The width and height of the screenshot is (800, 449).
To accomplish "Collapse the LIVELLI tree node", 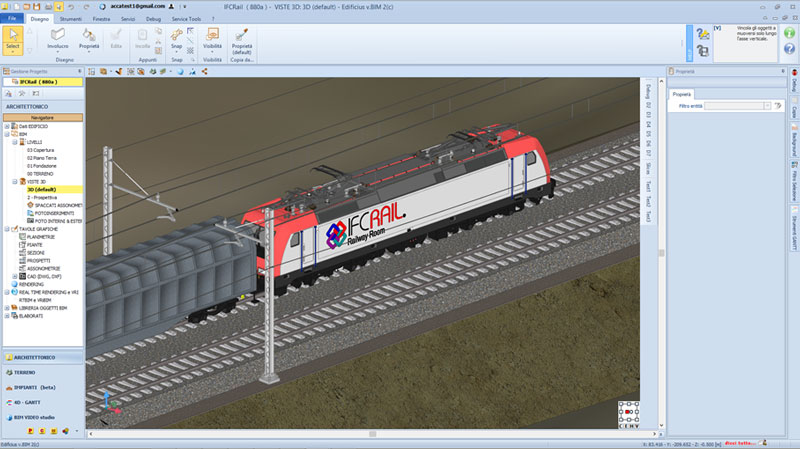I will (15, 142).
